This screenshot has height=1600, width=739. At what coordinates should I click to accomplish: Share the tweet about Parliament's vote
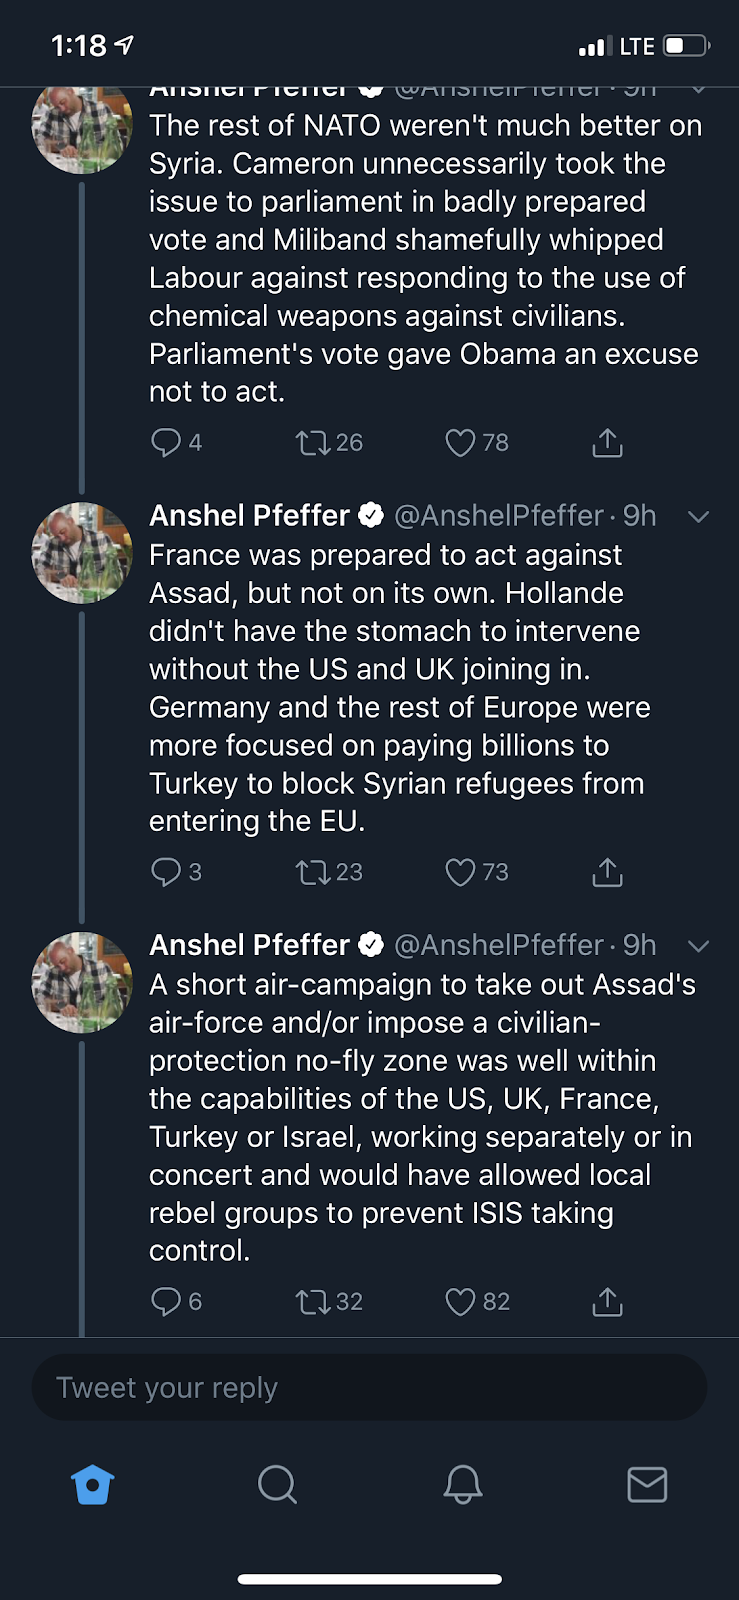click(x=607, y=443)
